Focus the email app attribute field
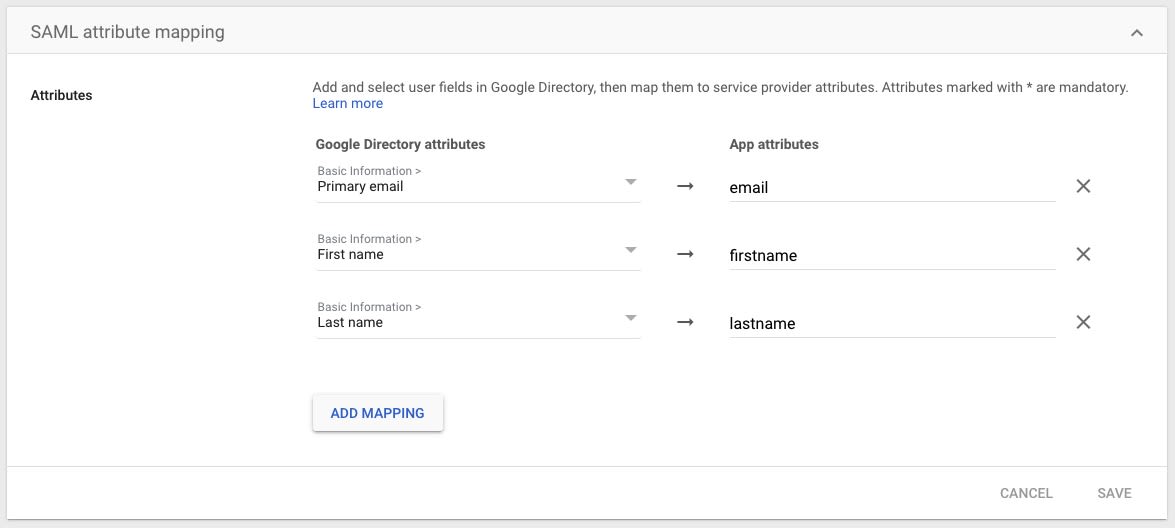This screenshot has width=1175, height=528. coord(891,187)
